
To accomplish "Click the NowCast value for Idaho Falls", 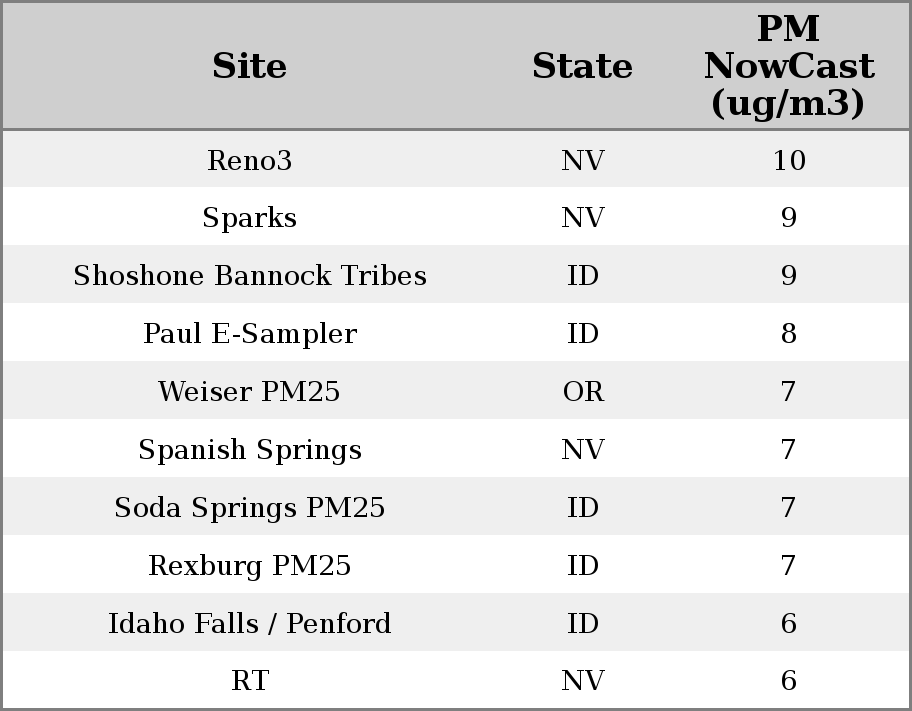I will coord(788,624).
